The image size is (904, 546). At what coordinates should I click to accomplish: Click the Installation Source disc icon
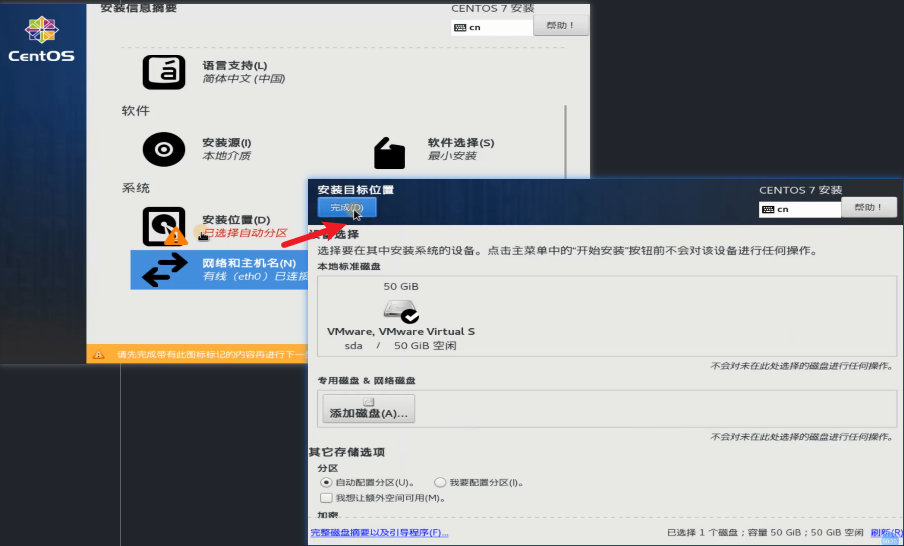tap(164, 149)
